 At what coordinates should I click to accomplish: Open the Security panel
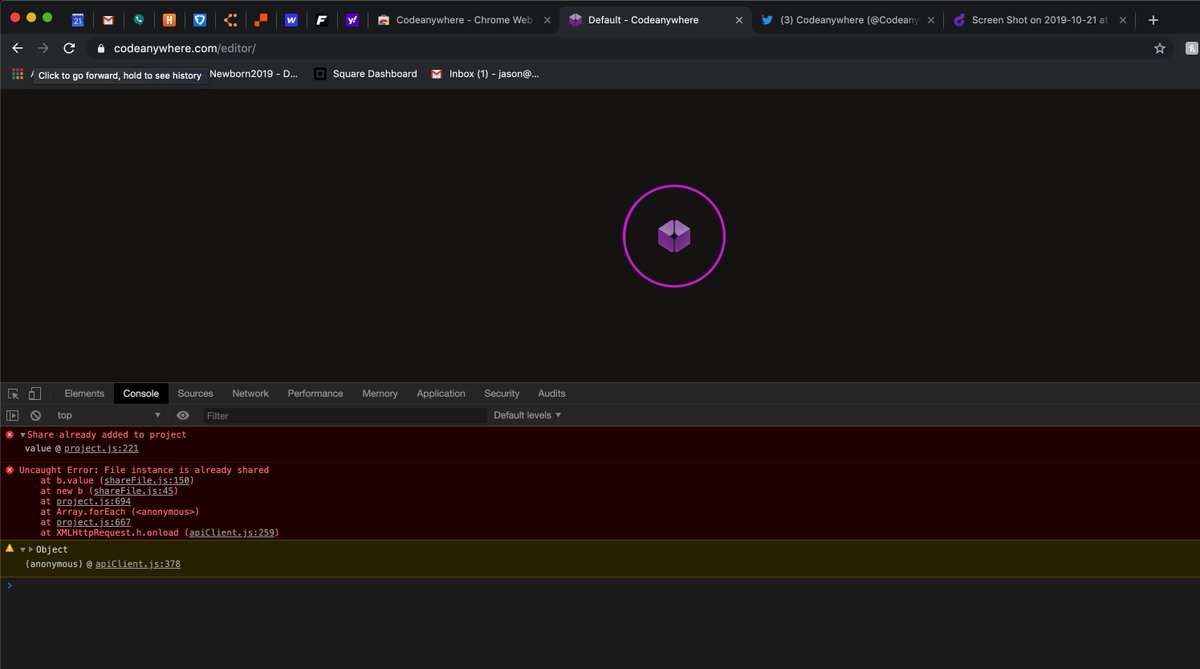point(502,394)
